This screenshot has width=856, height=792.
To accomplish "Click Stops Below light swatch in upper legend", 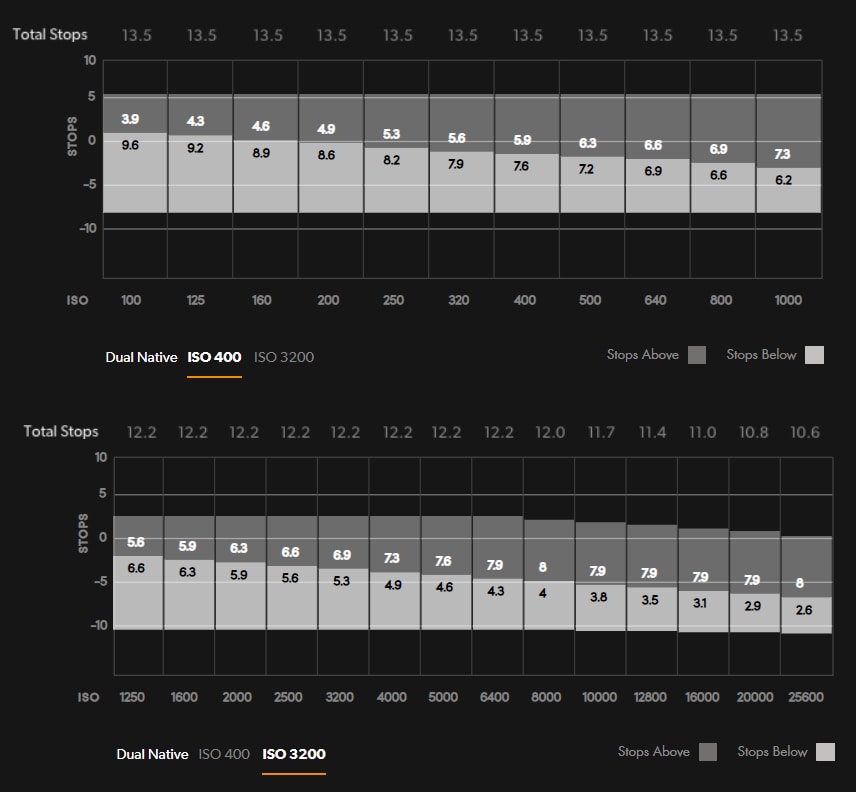I will pyautogui.click(x=814, y=355).
